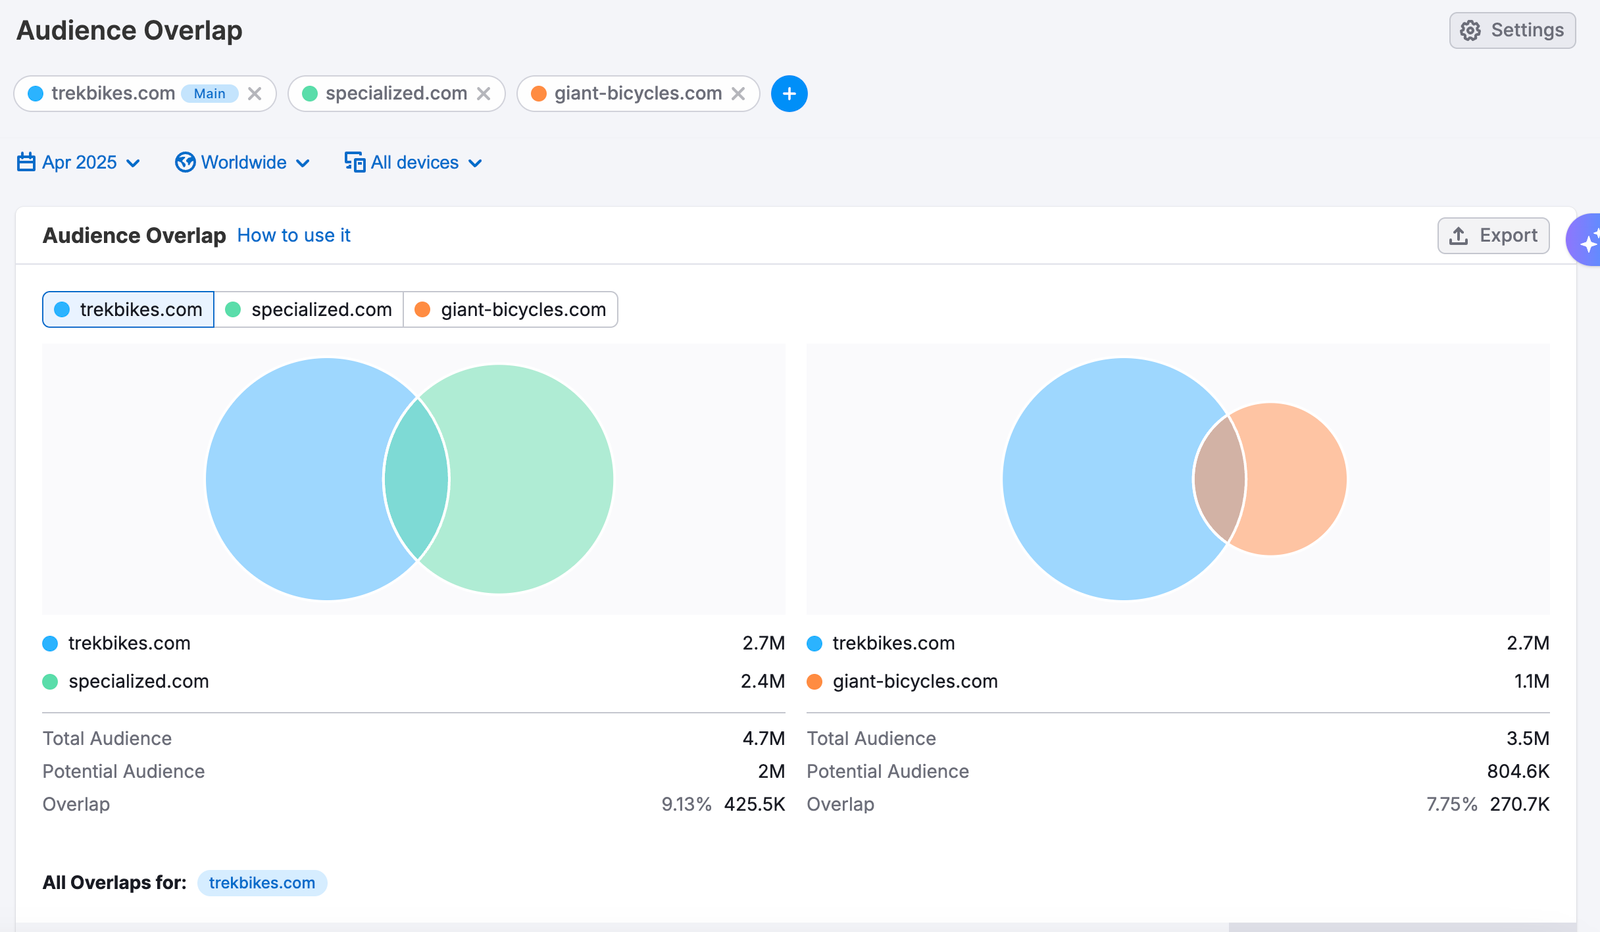Click the globe icon beside Worldwide
The height and width of the screenshot is (932, 1600).
pyautogui.click(x=185, y=162)
